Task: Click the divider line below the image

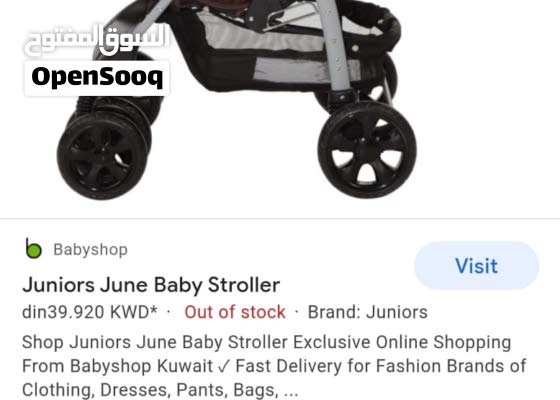Action: 280,218
